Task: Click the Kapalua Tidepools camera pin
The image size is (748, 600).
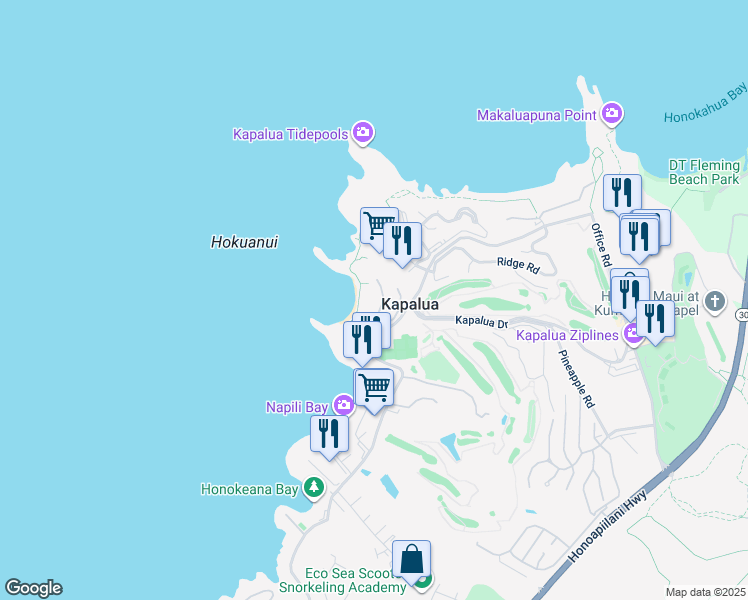Action: pos(363,132)
